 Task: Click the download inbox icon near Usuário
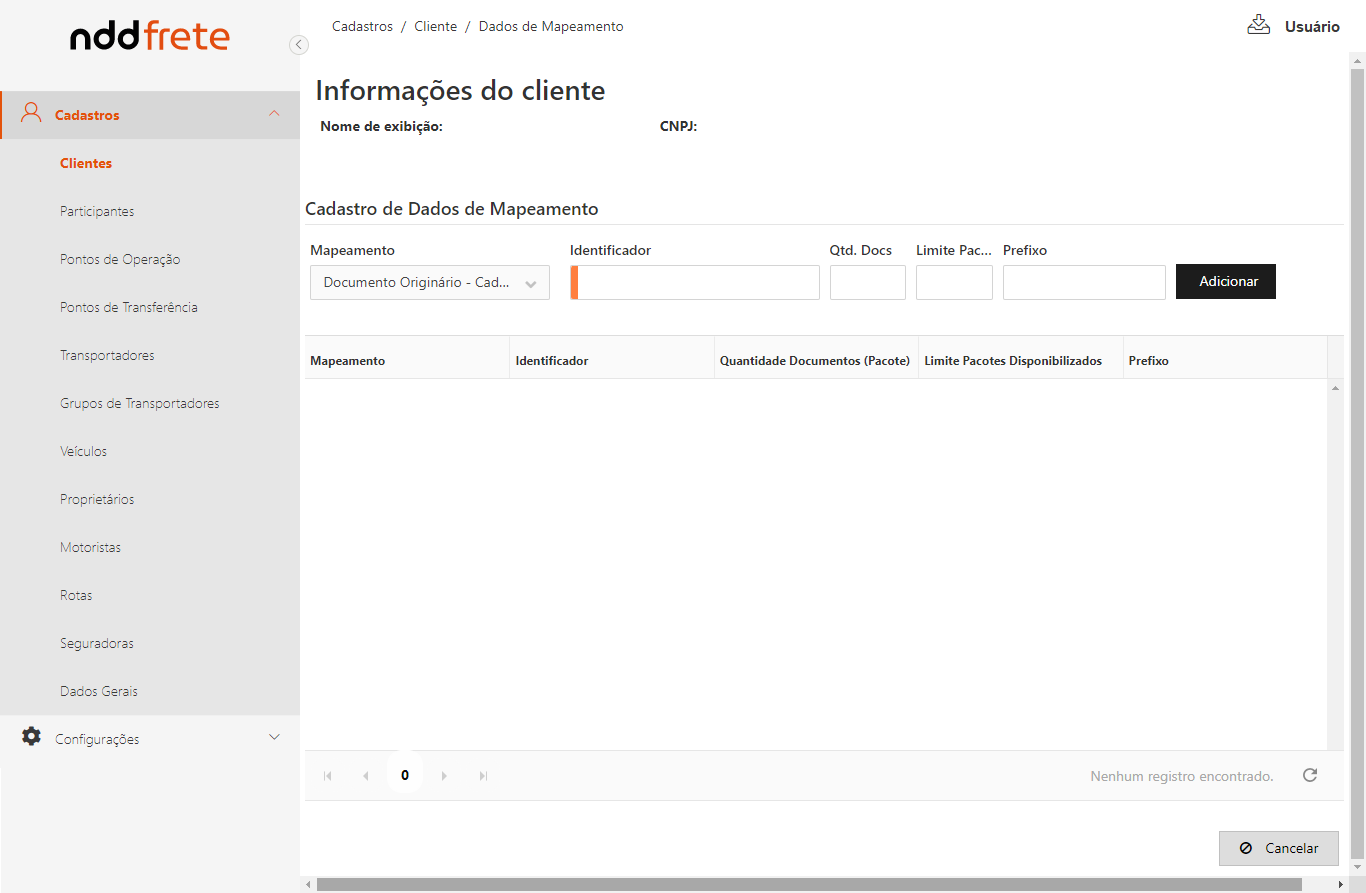tap(1258, 25)
